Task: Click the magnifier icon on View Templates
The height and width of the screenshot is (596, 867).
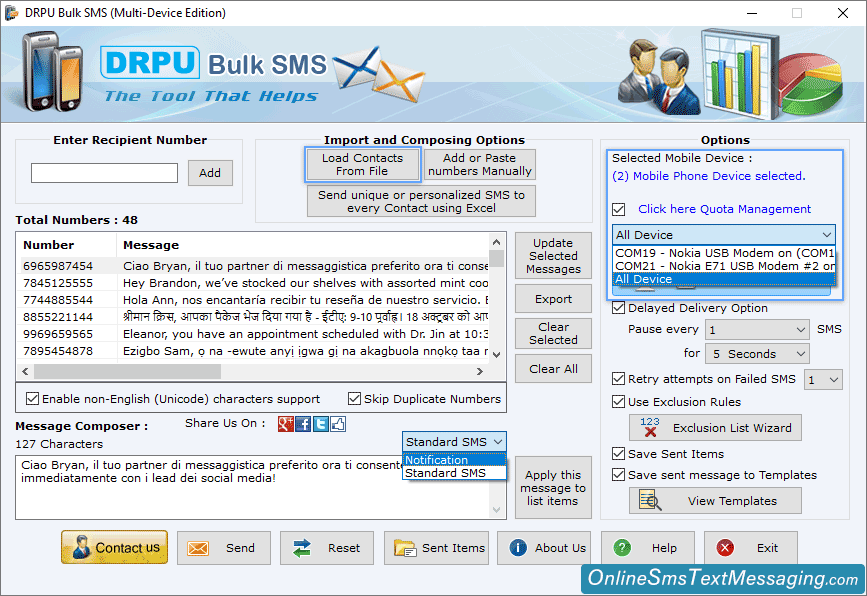Action: (x=650, y=500)
